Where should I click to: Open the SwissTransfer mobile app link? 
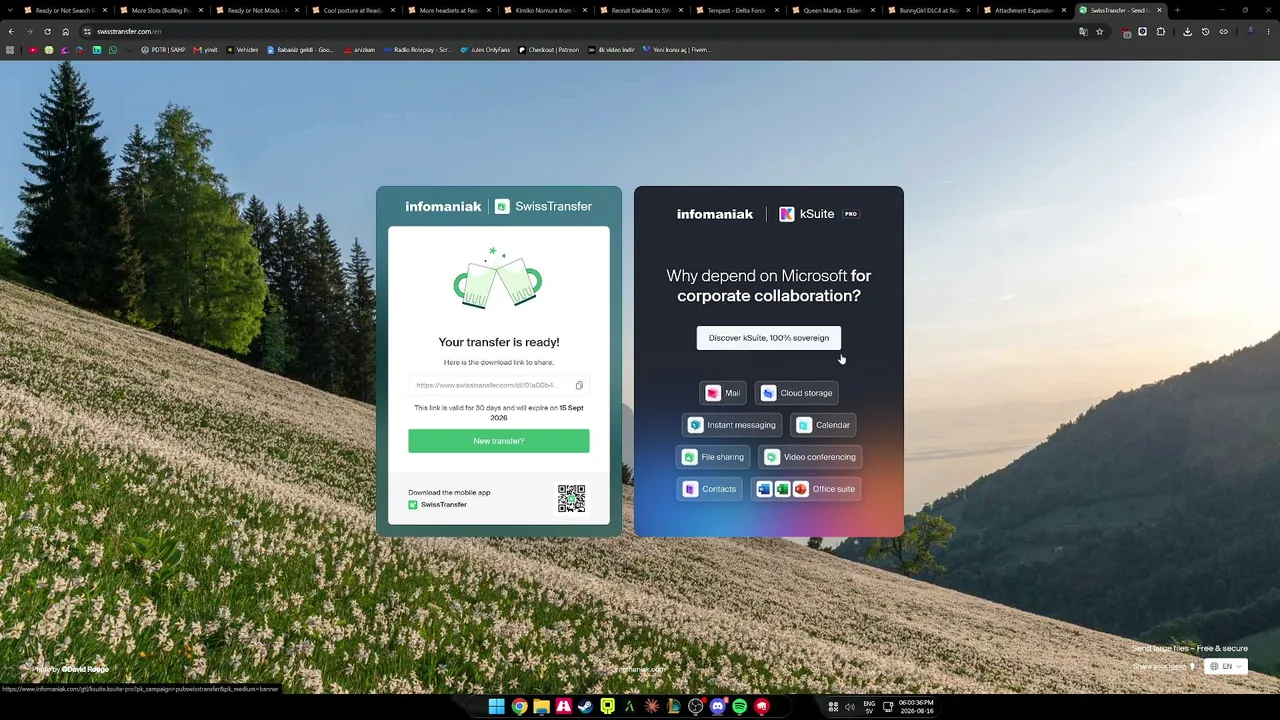438,505
